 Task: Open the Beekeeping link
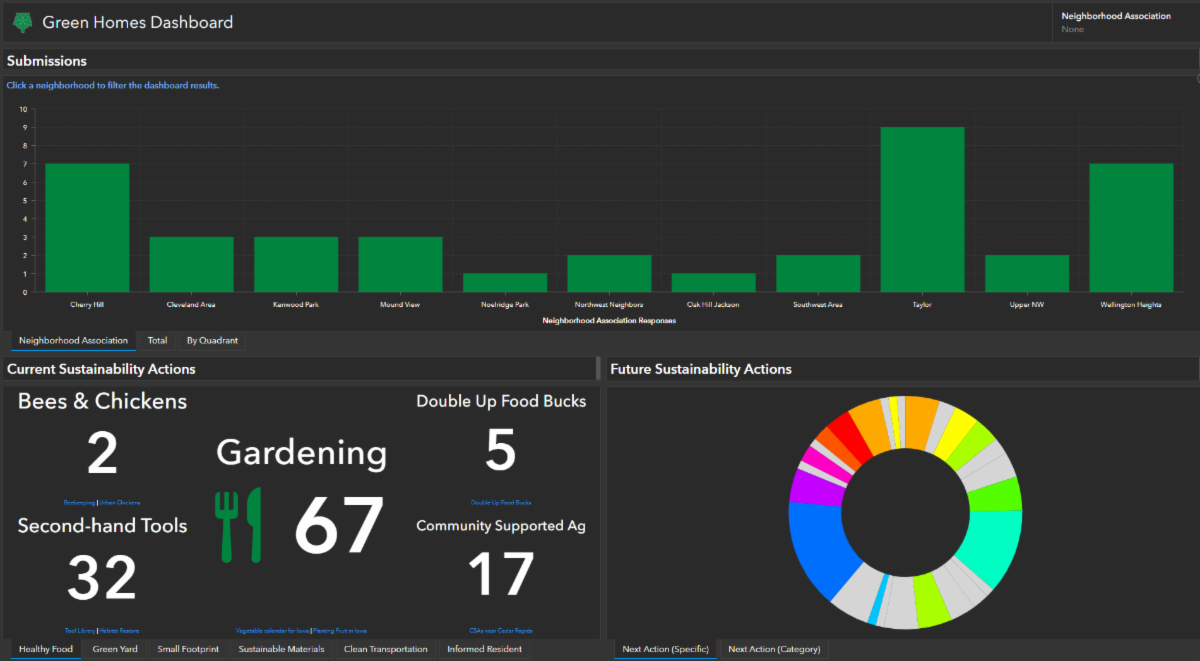click(79, 502)
